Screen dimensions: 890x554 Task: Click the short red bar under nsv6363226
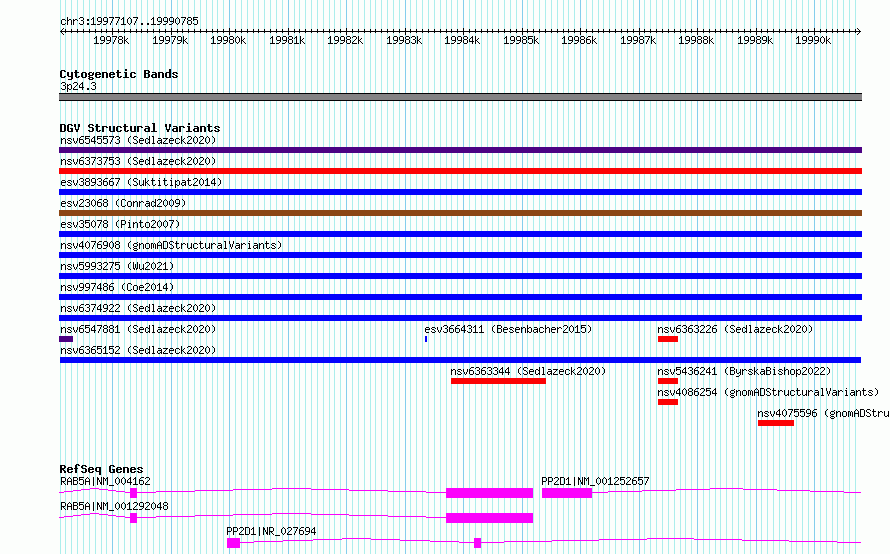click(668, 339)
